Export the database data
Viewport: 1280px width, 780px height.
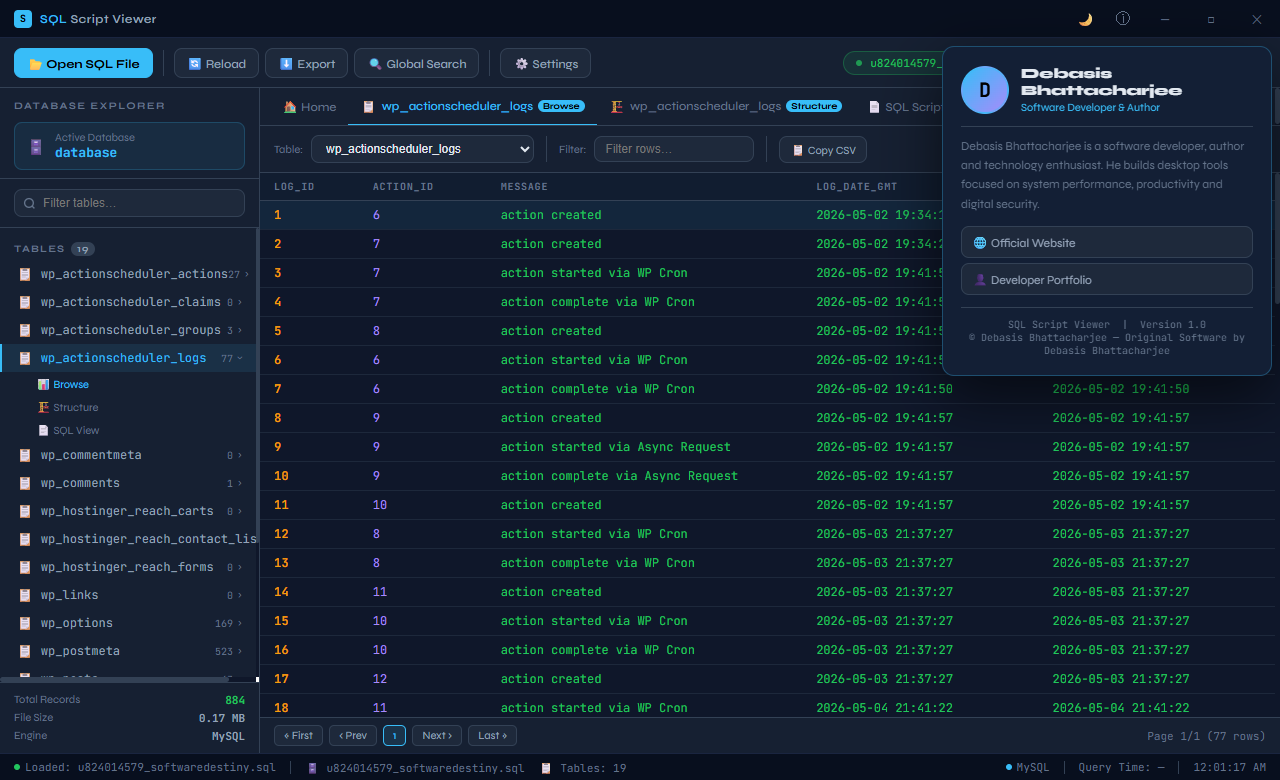(307, 64)
